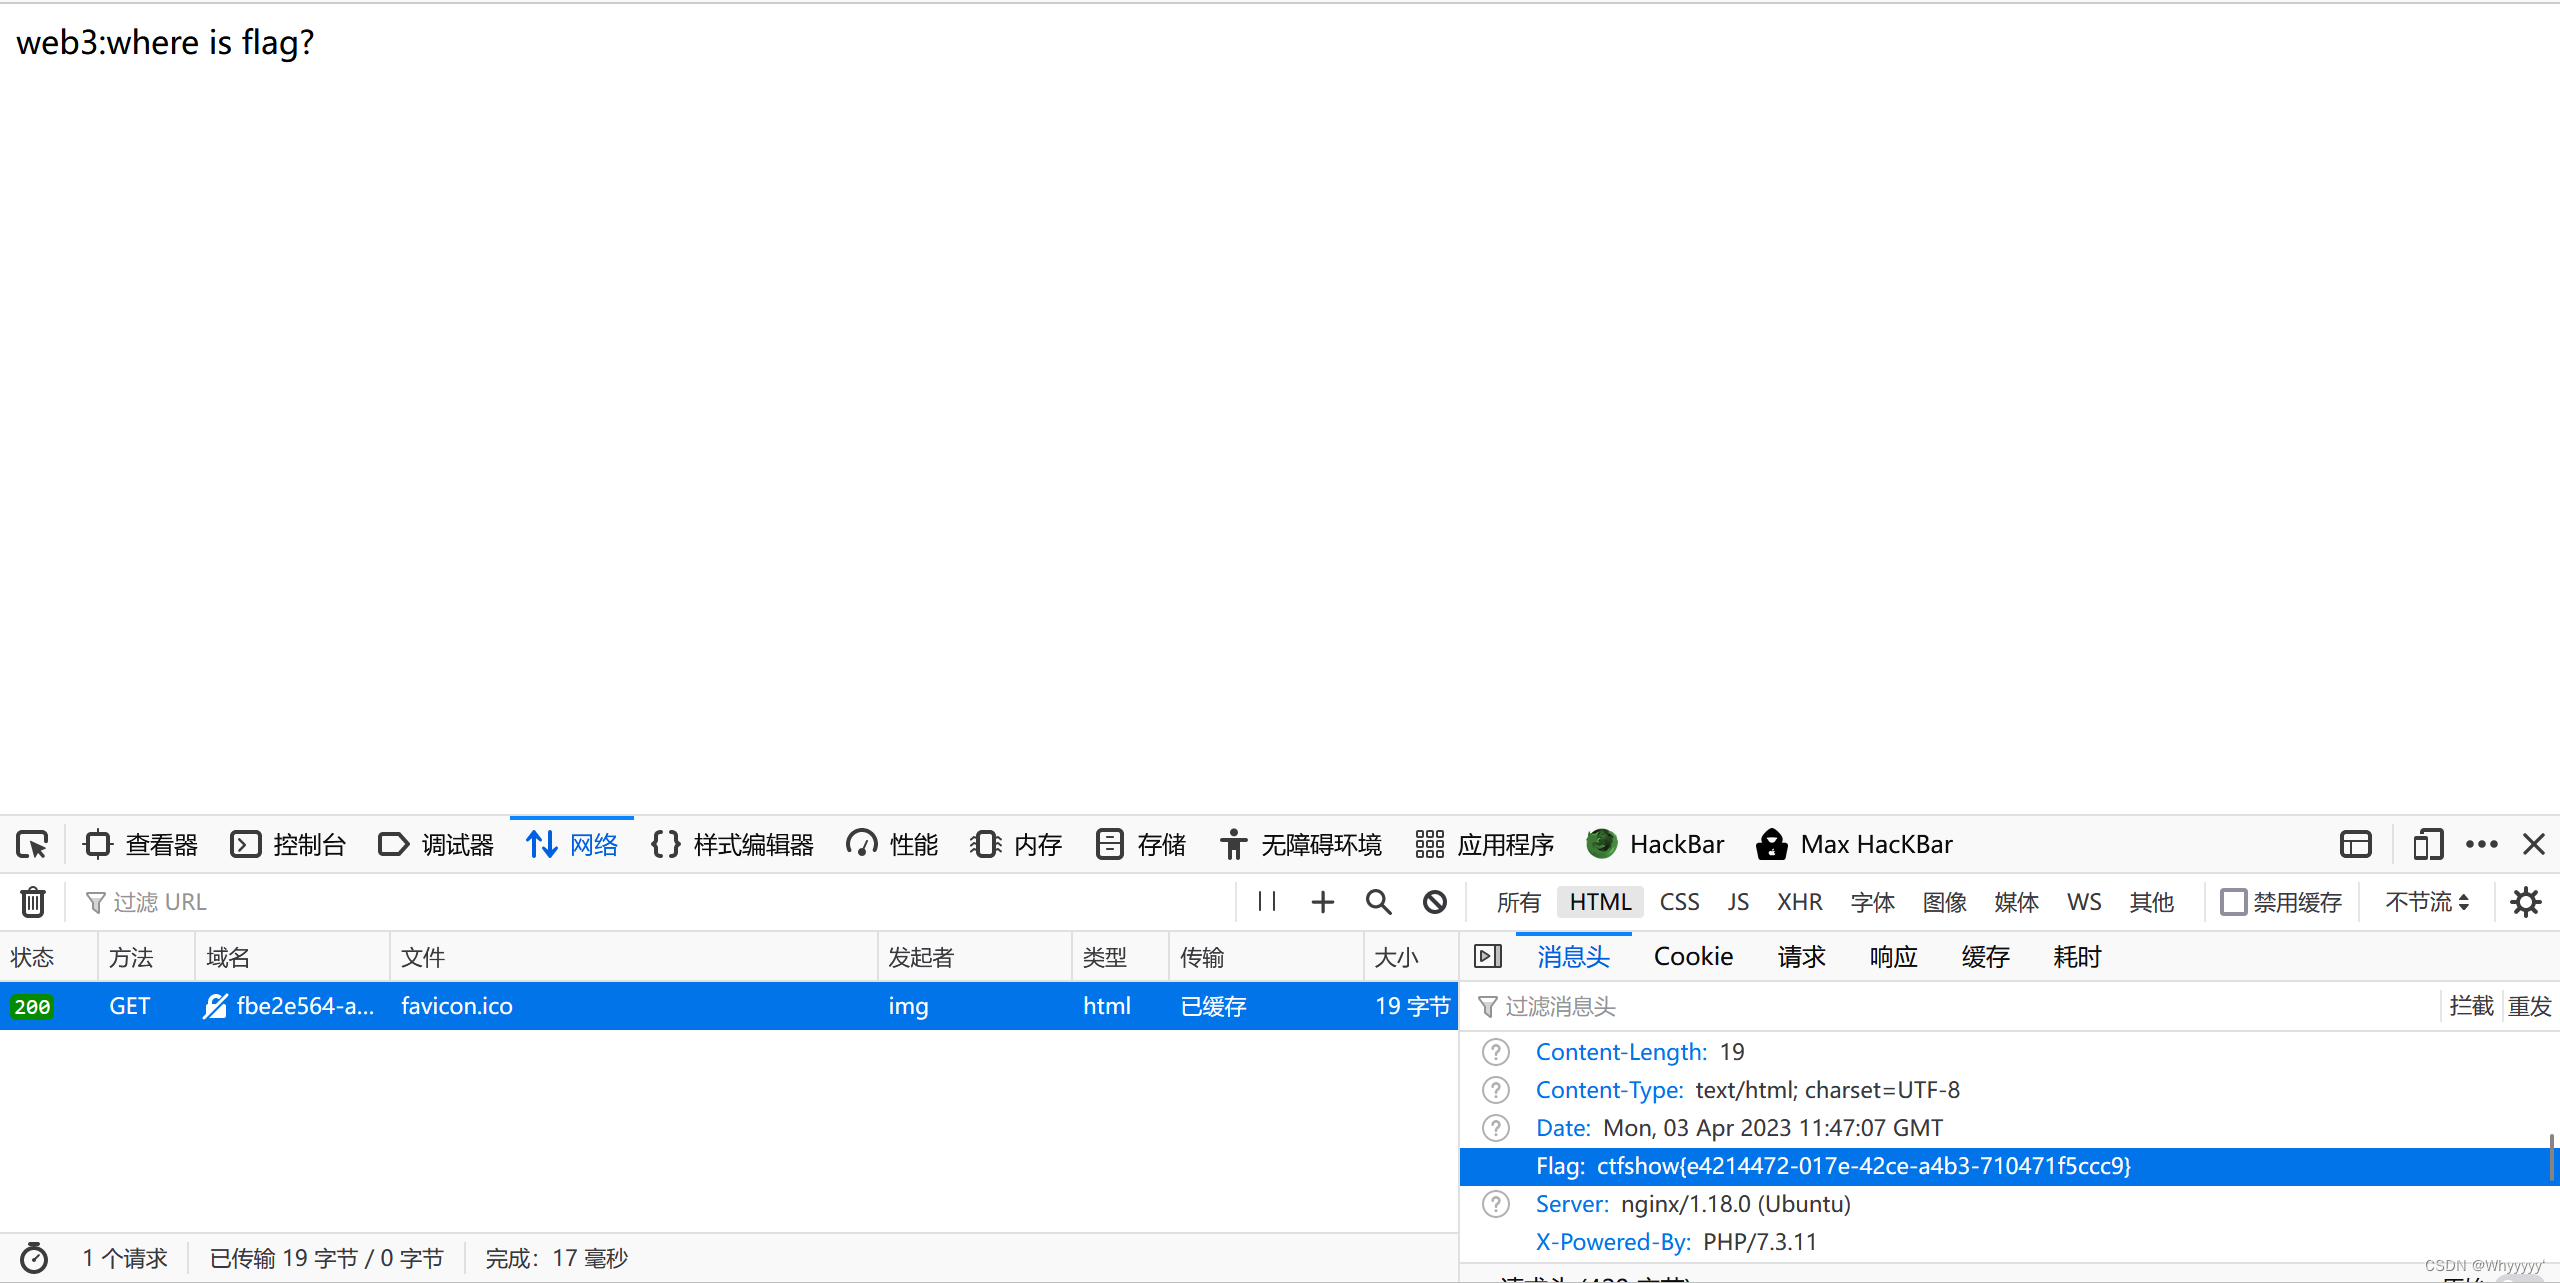Click the 拦截 block button
The height and width of the screenshot is (1283, 2560).
point(2471,1006)
